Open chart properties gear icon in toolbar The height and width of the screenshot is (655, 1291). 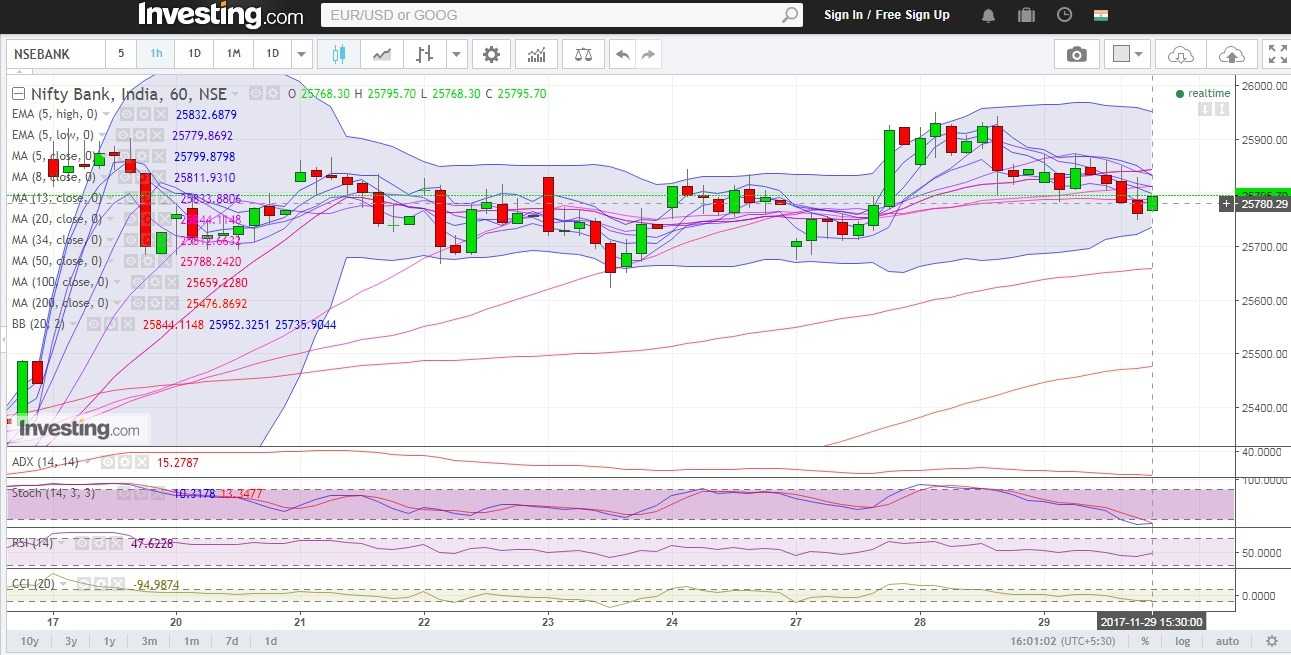click(x=491, y=54)
